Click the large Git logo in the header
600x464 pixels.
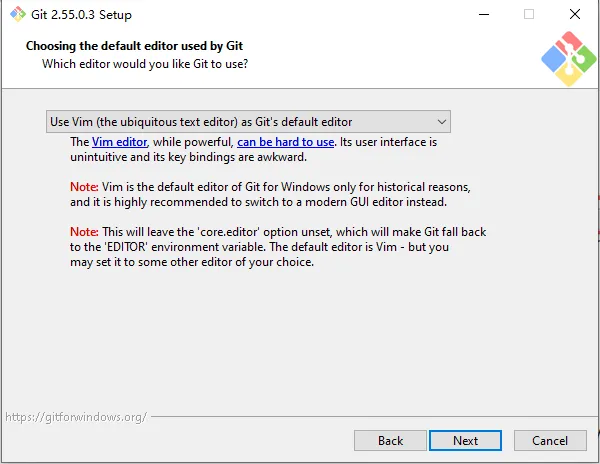click(x=569, y=59)
